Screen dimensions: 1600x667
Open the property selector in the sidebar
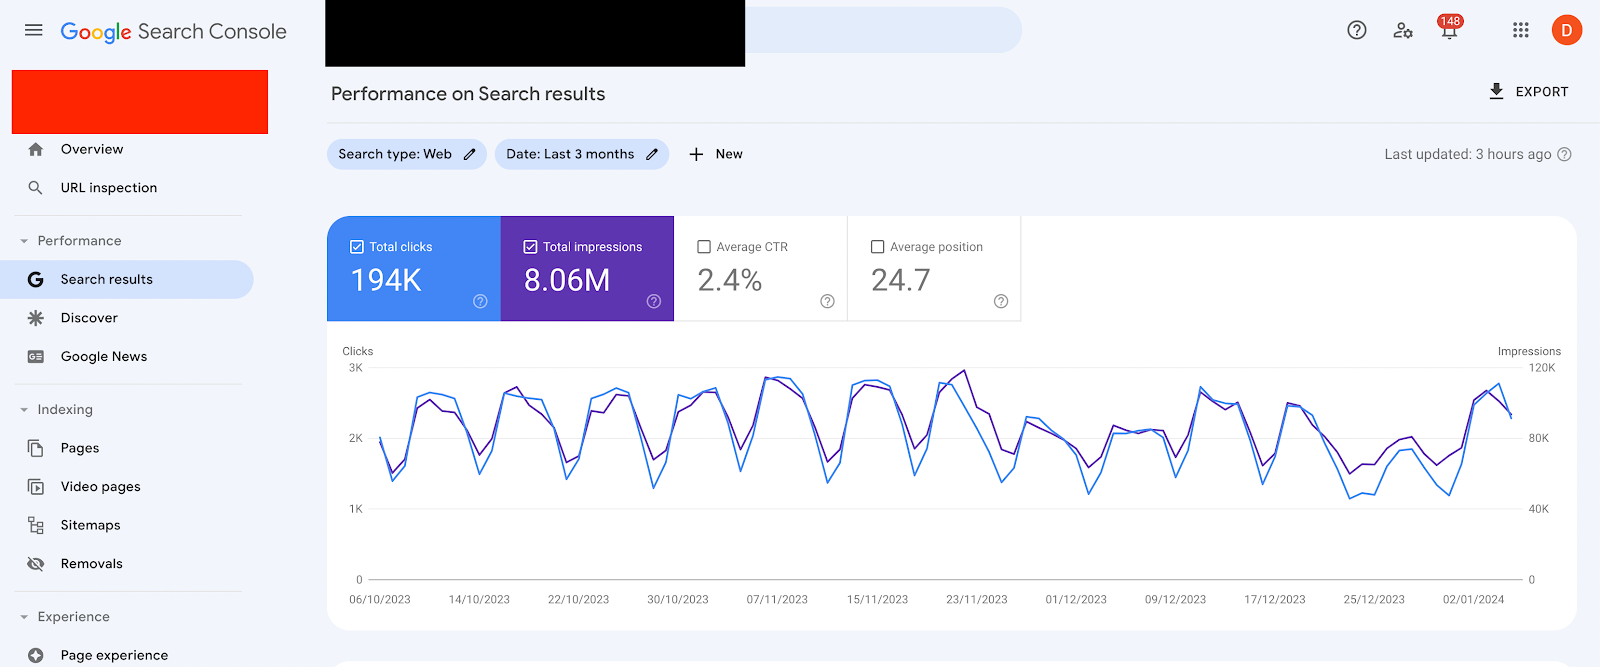click(140, 102)
